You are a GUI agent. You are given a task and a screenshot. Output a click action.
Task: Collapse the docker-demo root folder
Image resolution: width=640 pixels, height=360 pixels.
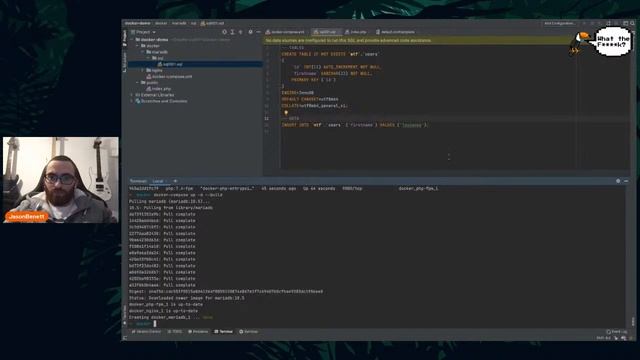pyautogui.click(x=132, y=40)
